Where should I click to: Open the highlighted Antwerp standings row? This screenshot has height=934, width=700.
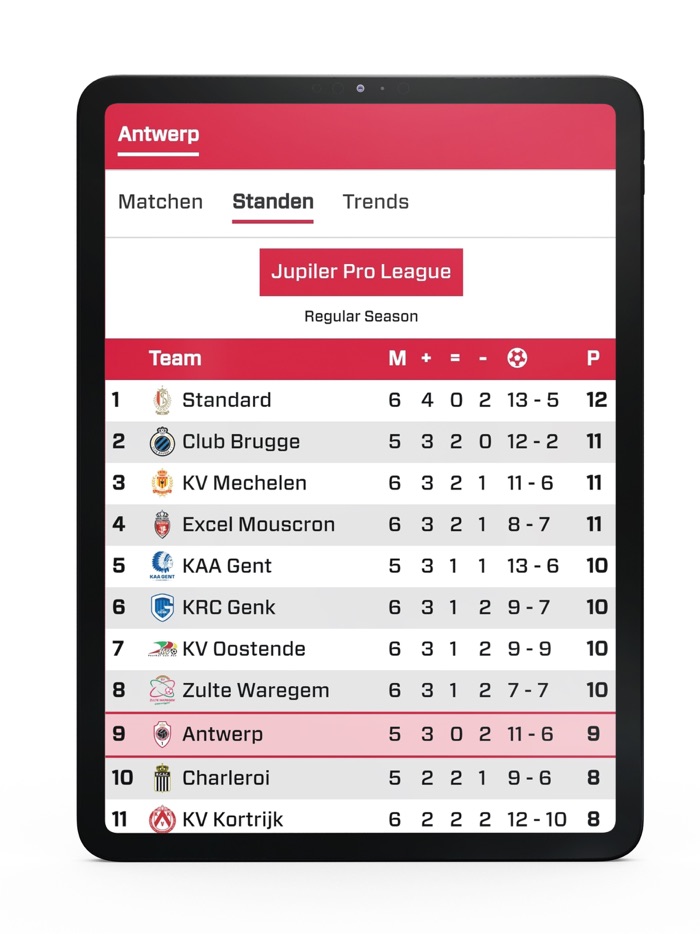(x=360, y=734)
